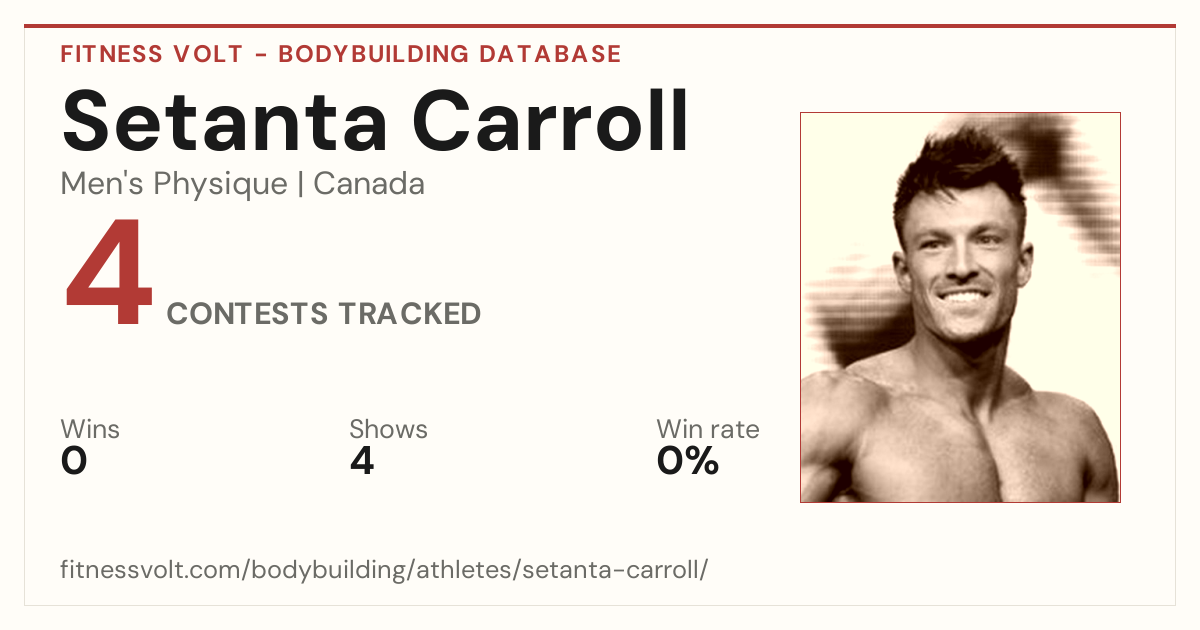Click the large red number 4
The width and height of the screenshot is (1200, 630).
pos(109,275)
